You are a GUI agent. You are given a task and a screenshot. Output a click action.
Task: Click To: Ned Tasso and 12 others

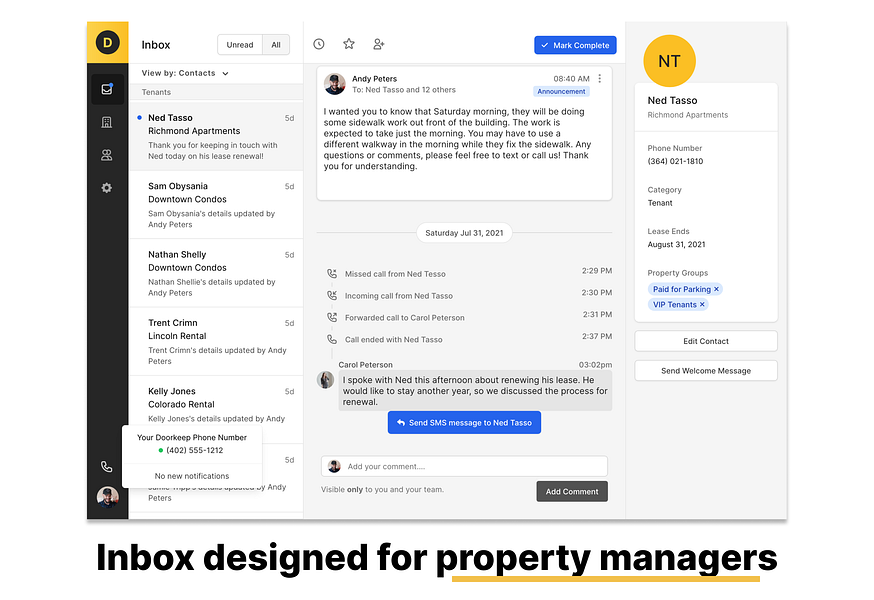coord(404,90)
